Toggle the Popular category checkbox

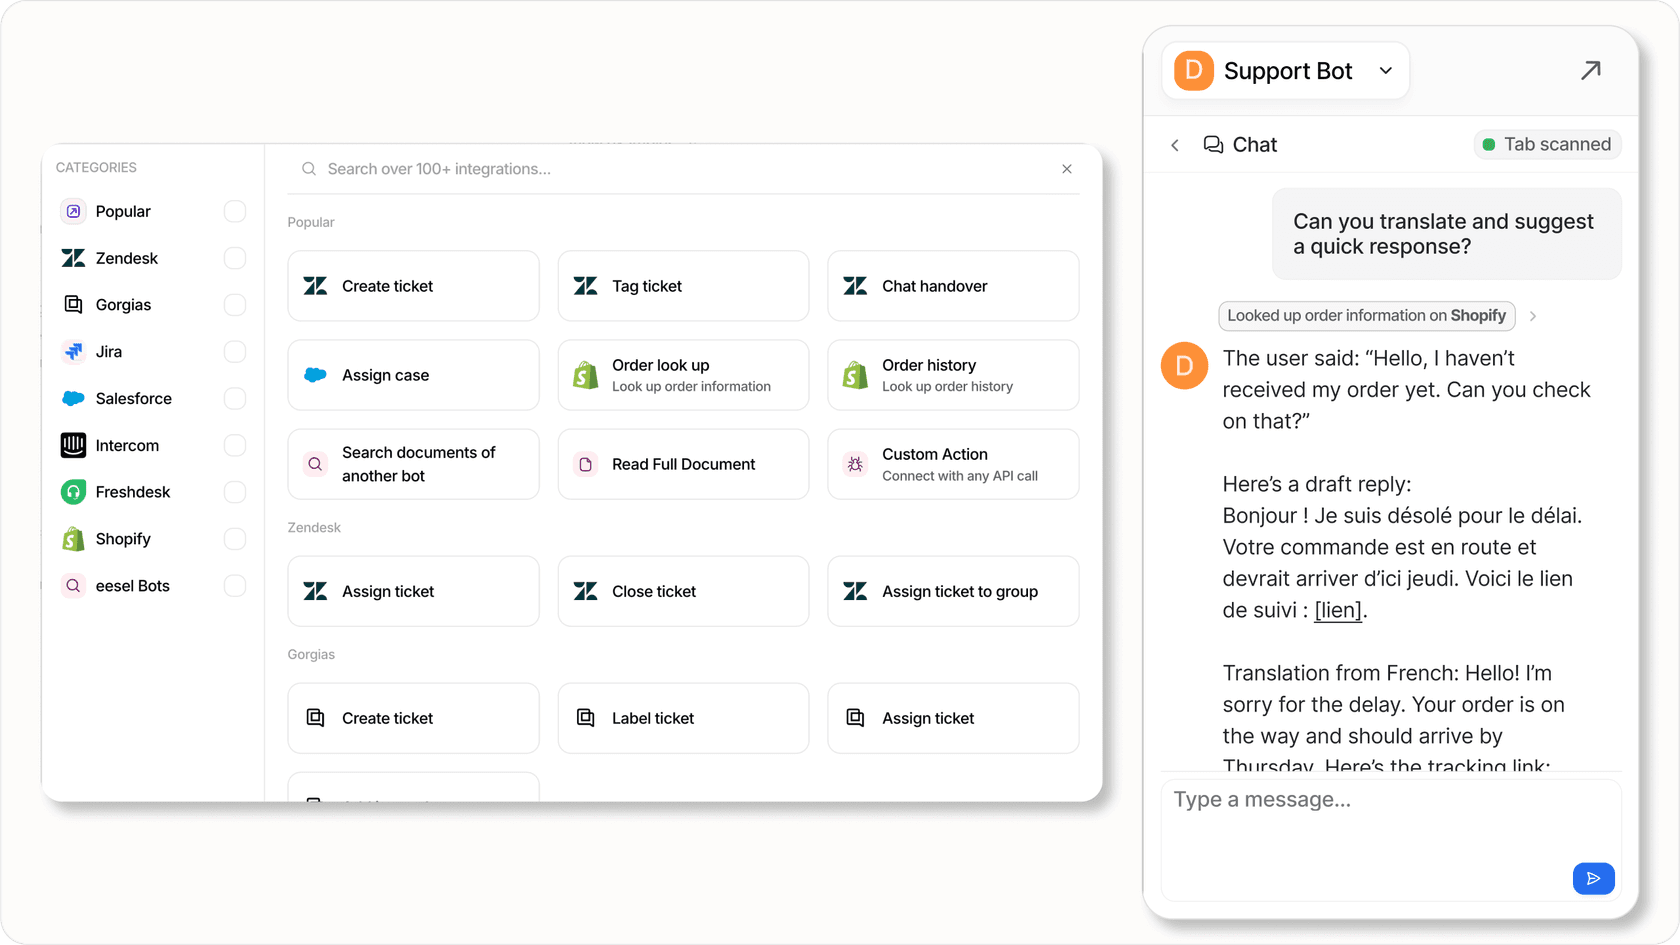234,211
